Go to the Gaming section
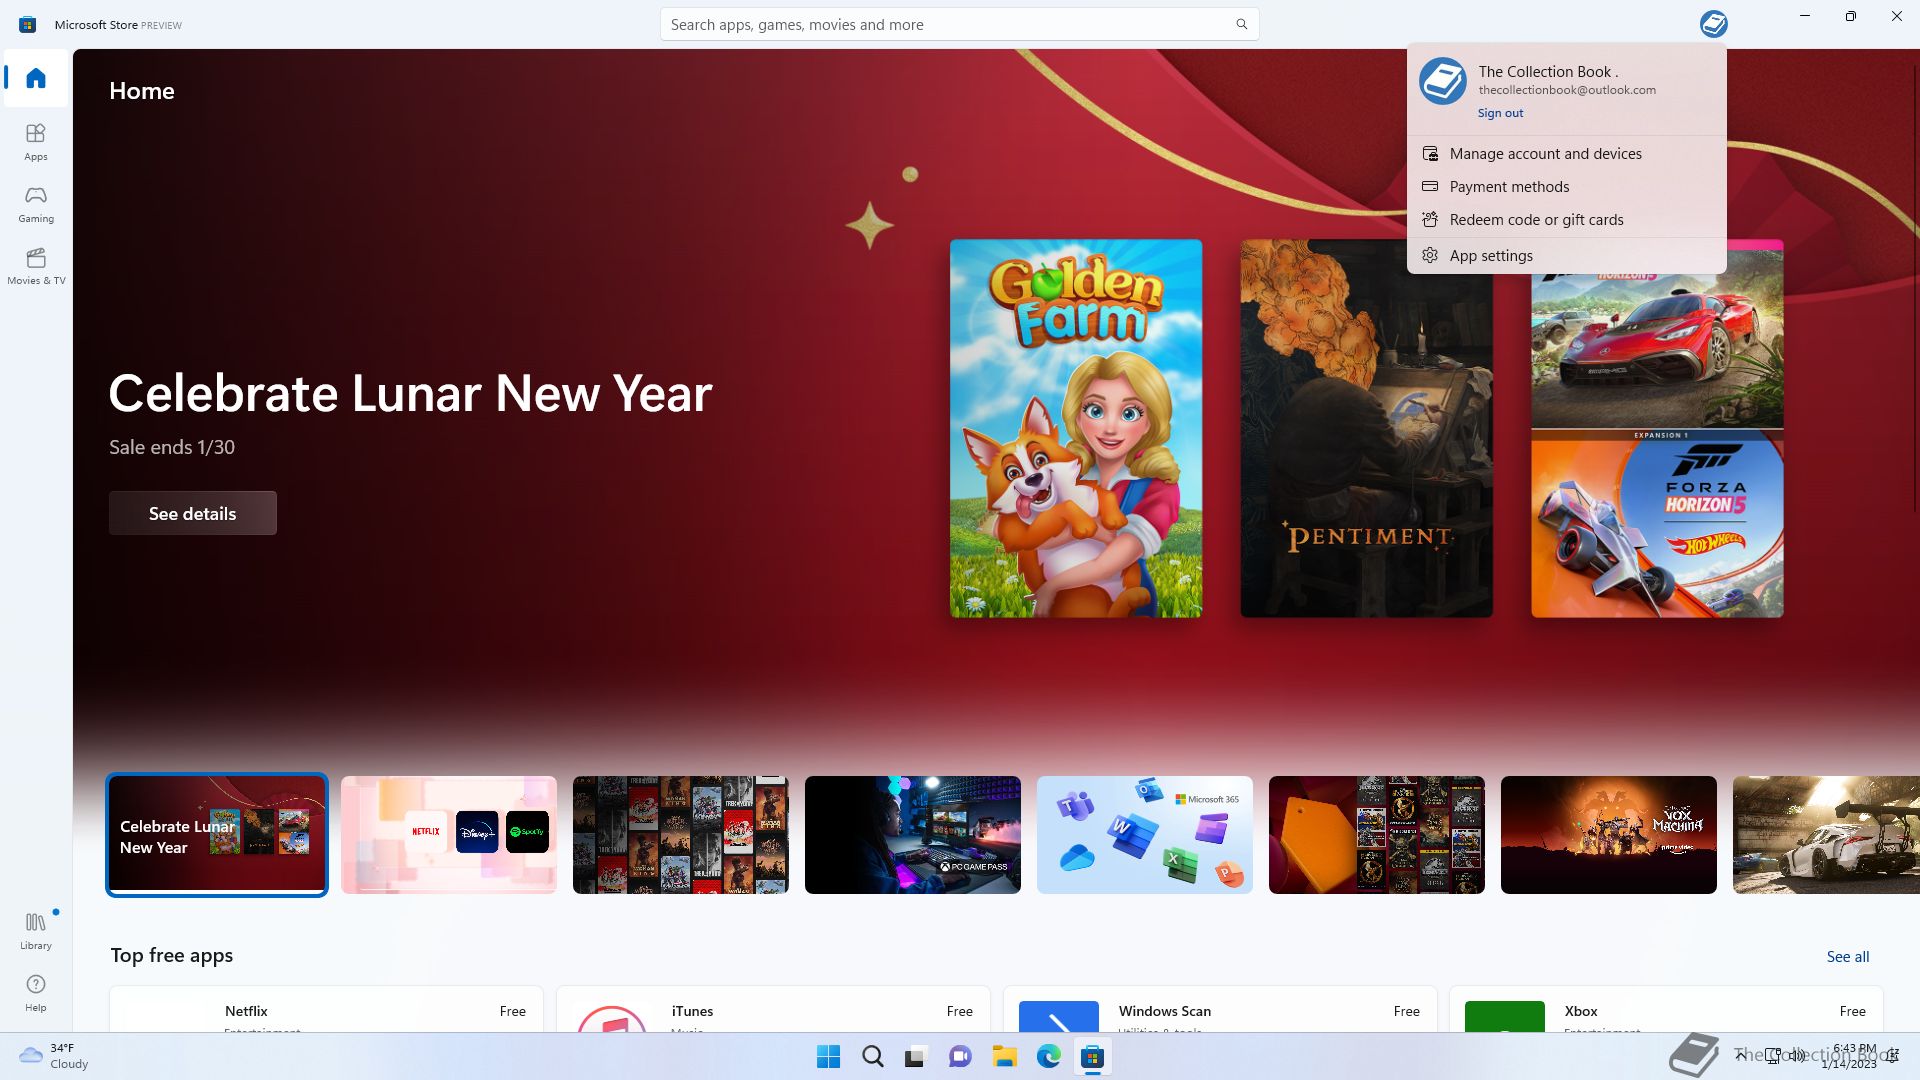The width and height of the screenshot is (1920, 1080). (36, 204)
